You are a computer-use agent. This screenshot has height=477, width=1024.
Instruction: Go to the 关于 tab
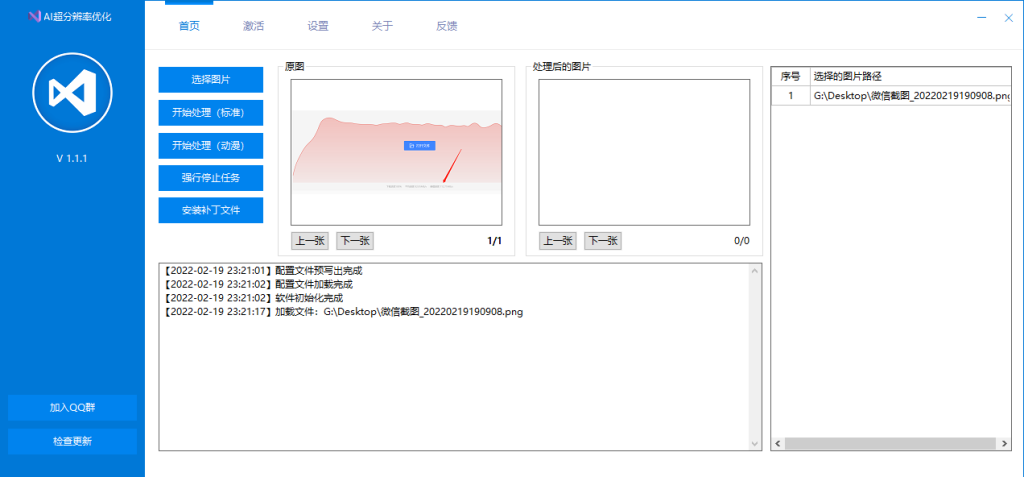click(x=383, y=26)
